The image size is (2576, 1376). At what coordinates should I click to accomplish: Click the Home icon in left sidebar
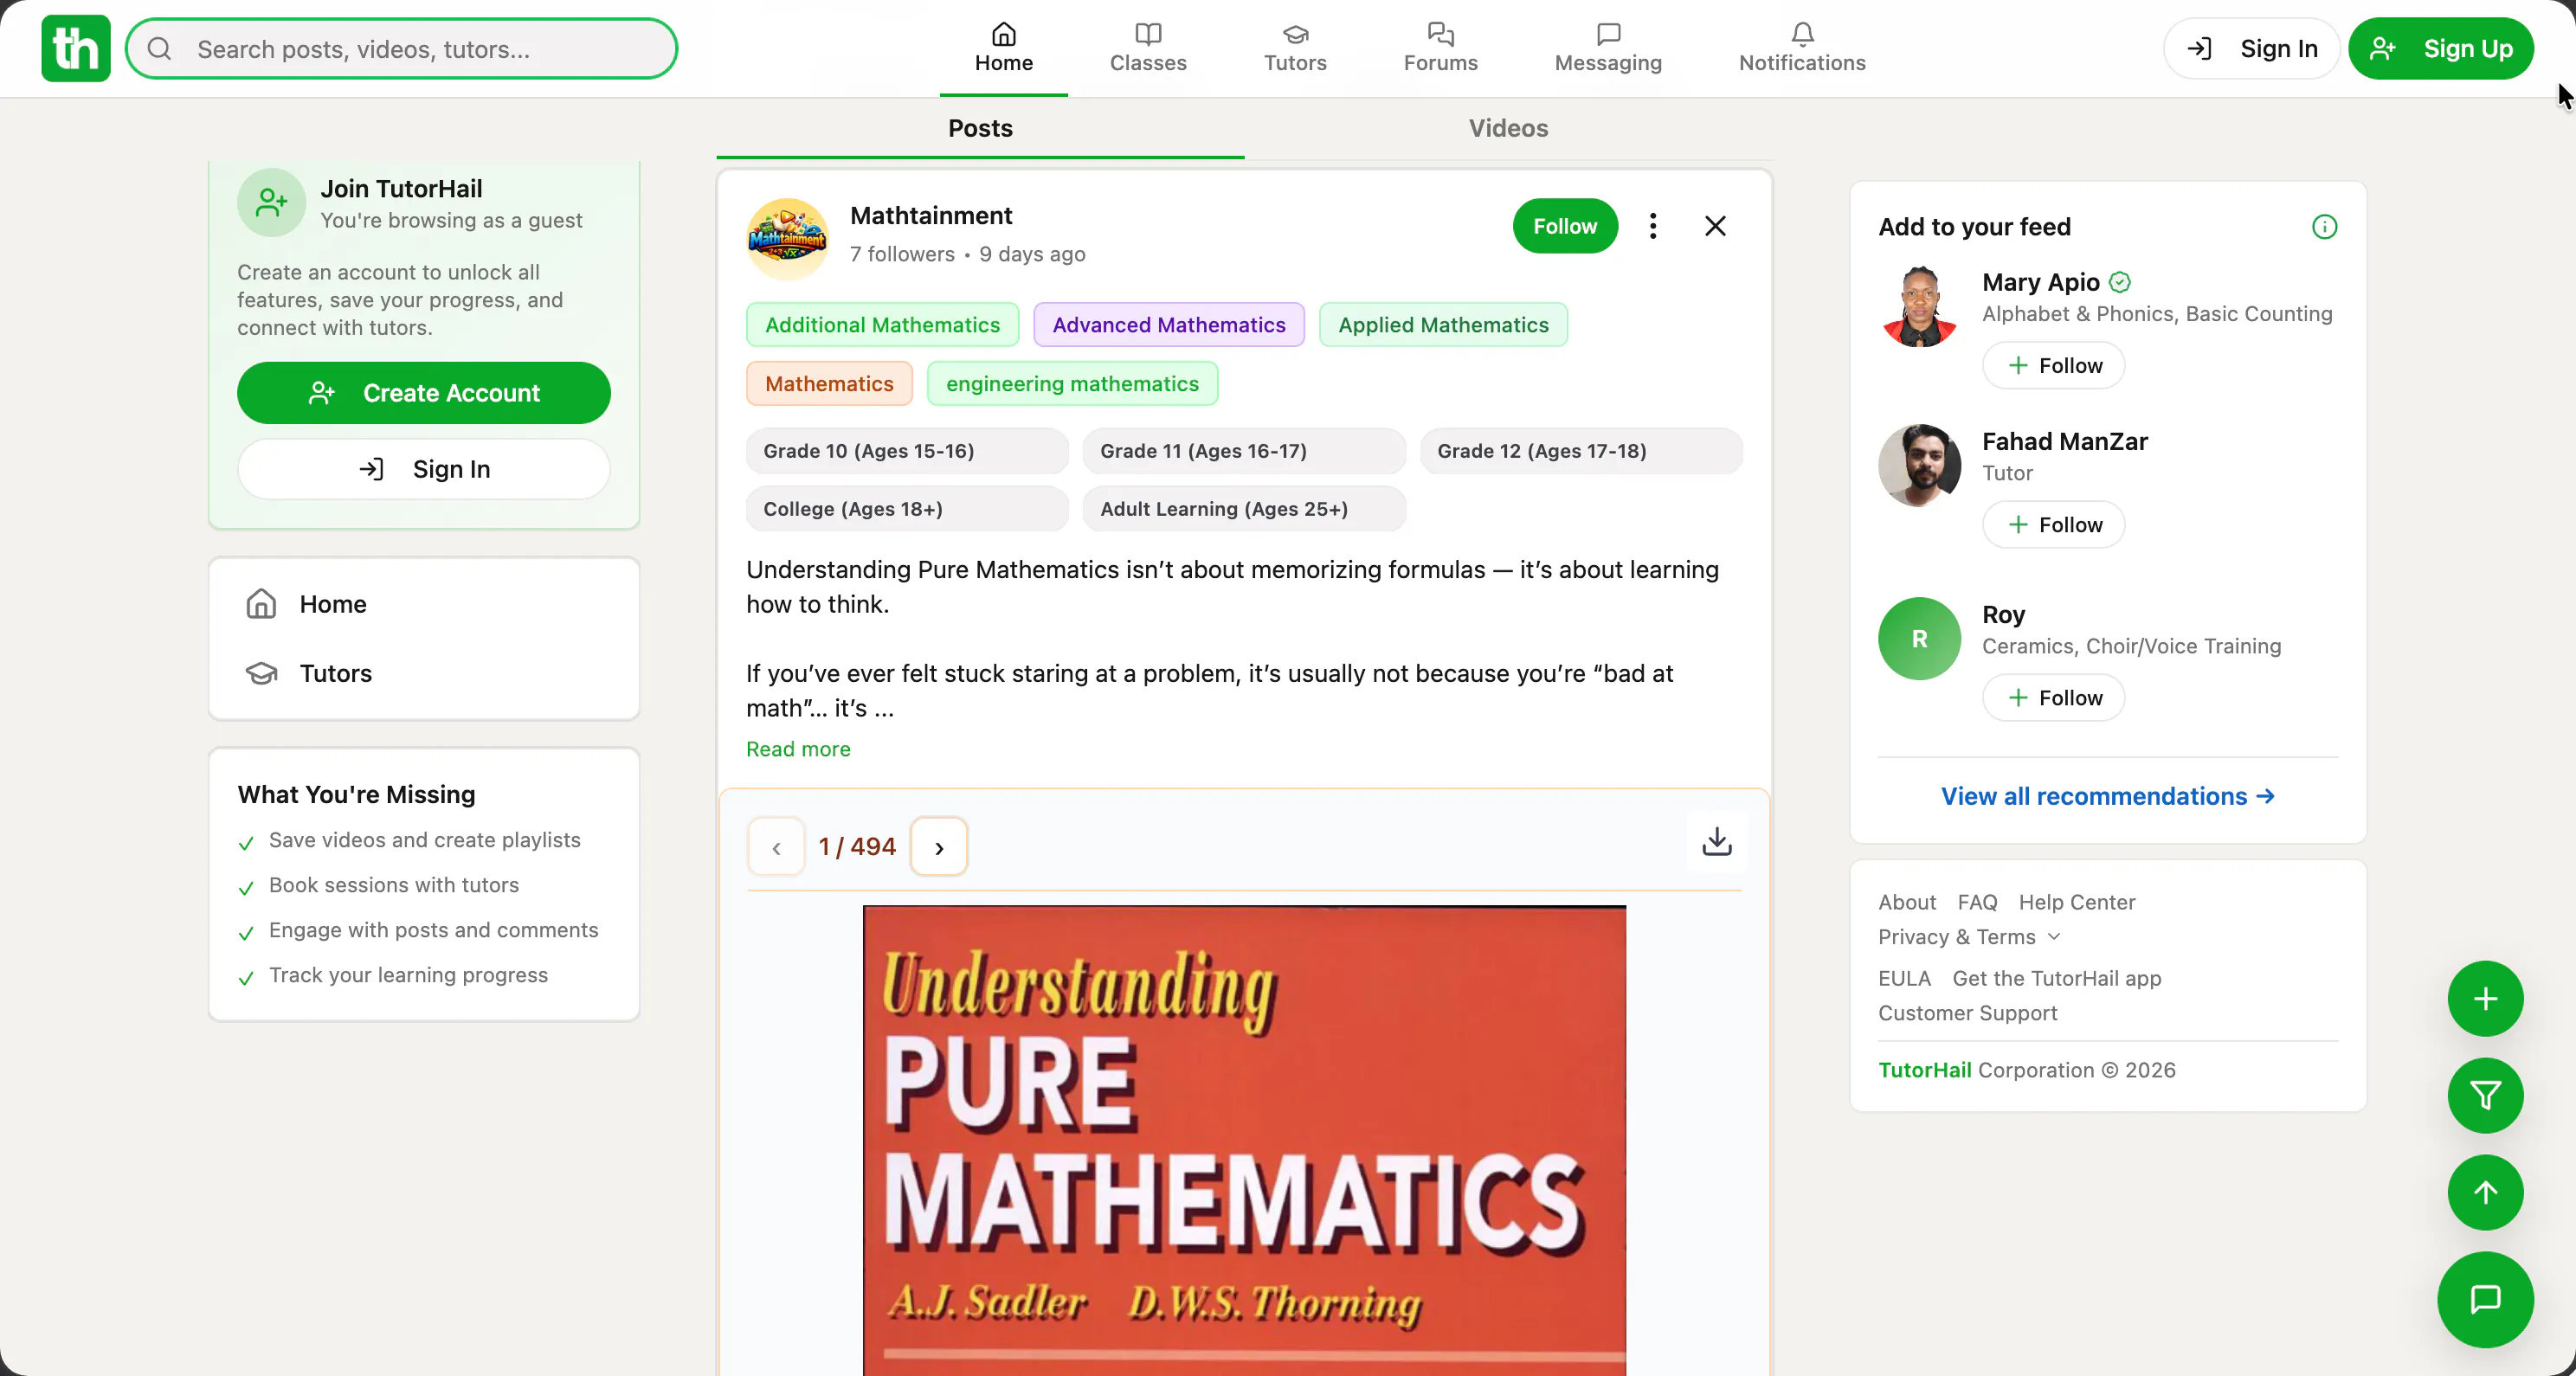261,604
